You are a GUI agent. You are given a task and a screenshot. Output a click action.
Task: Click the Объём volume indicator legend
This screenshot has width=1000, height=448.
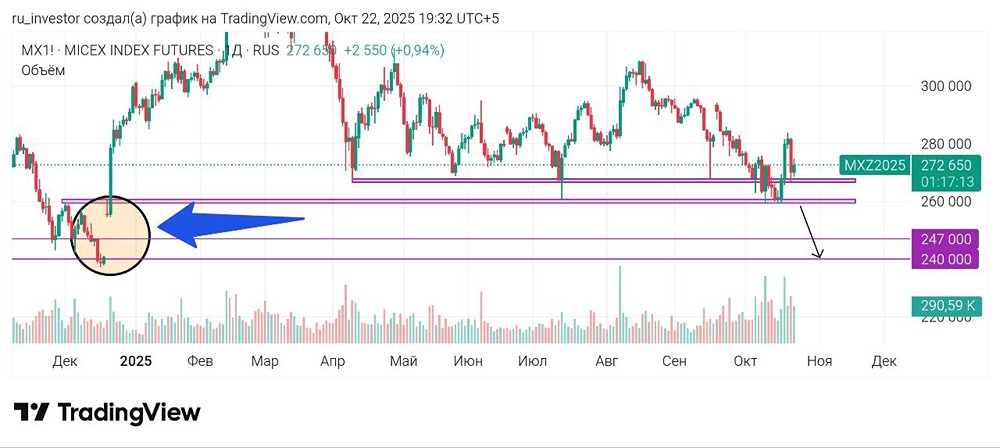click(x=43, y=70)
